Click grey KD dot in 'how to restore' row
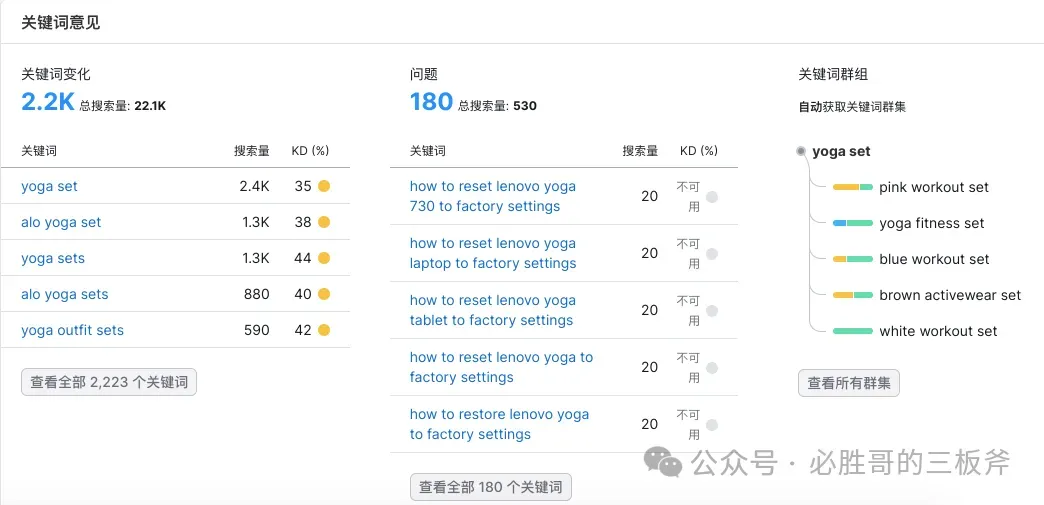 (712, 424)
